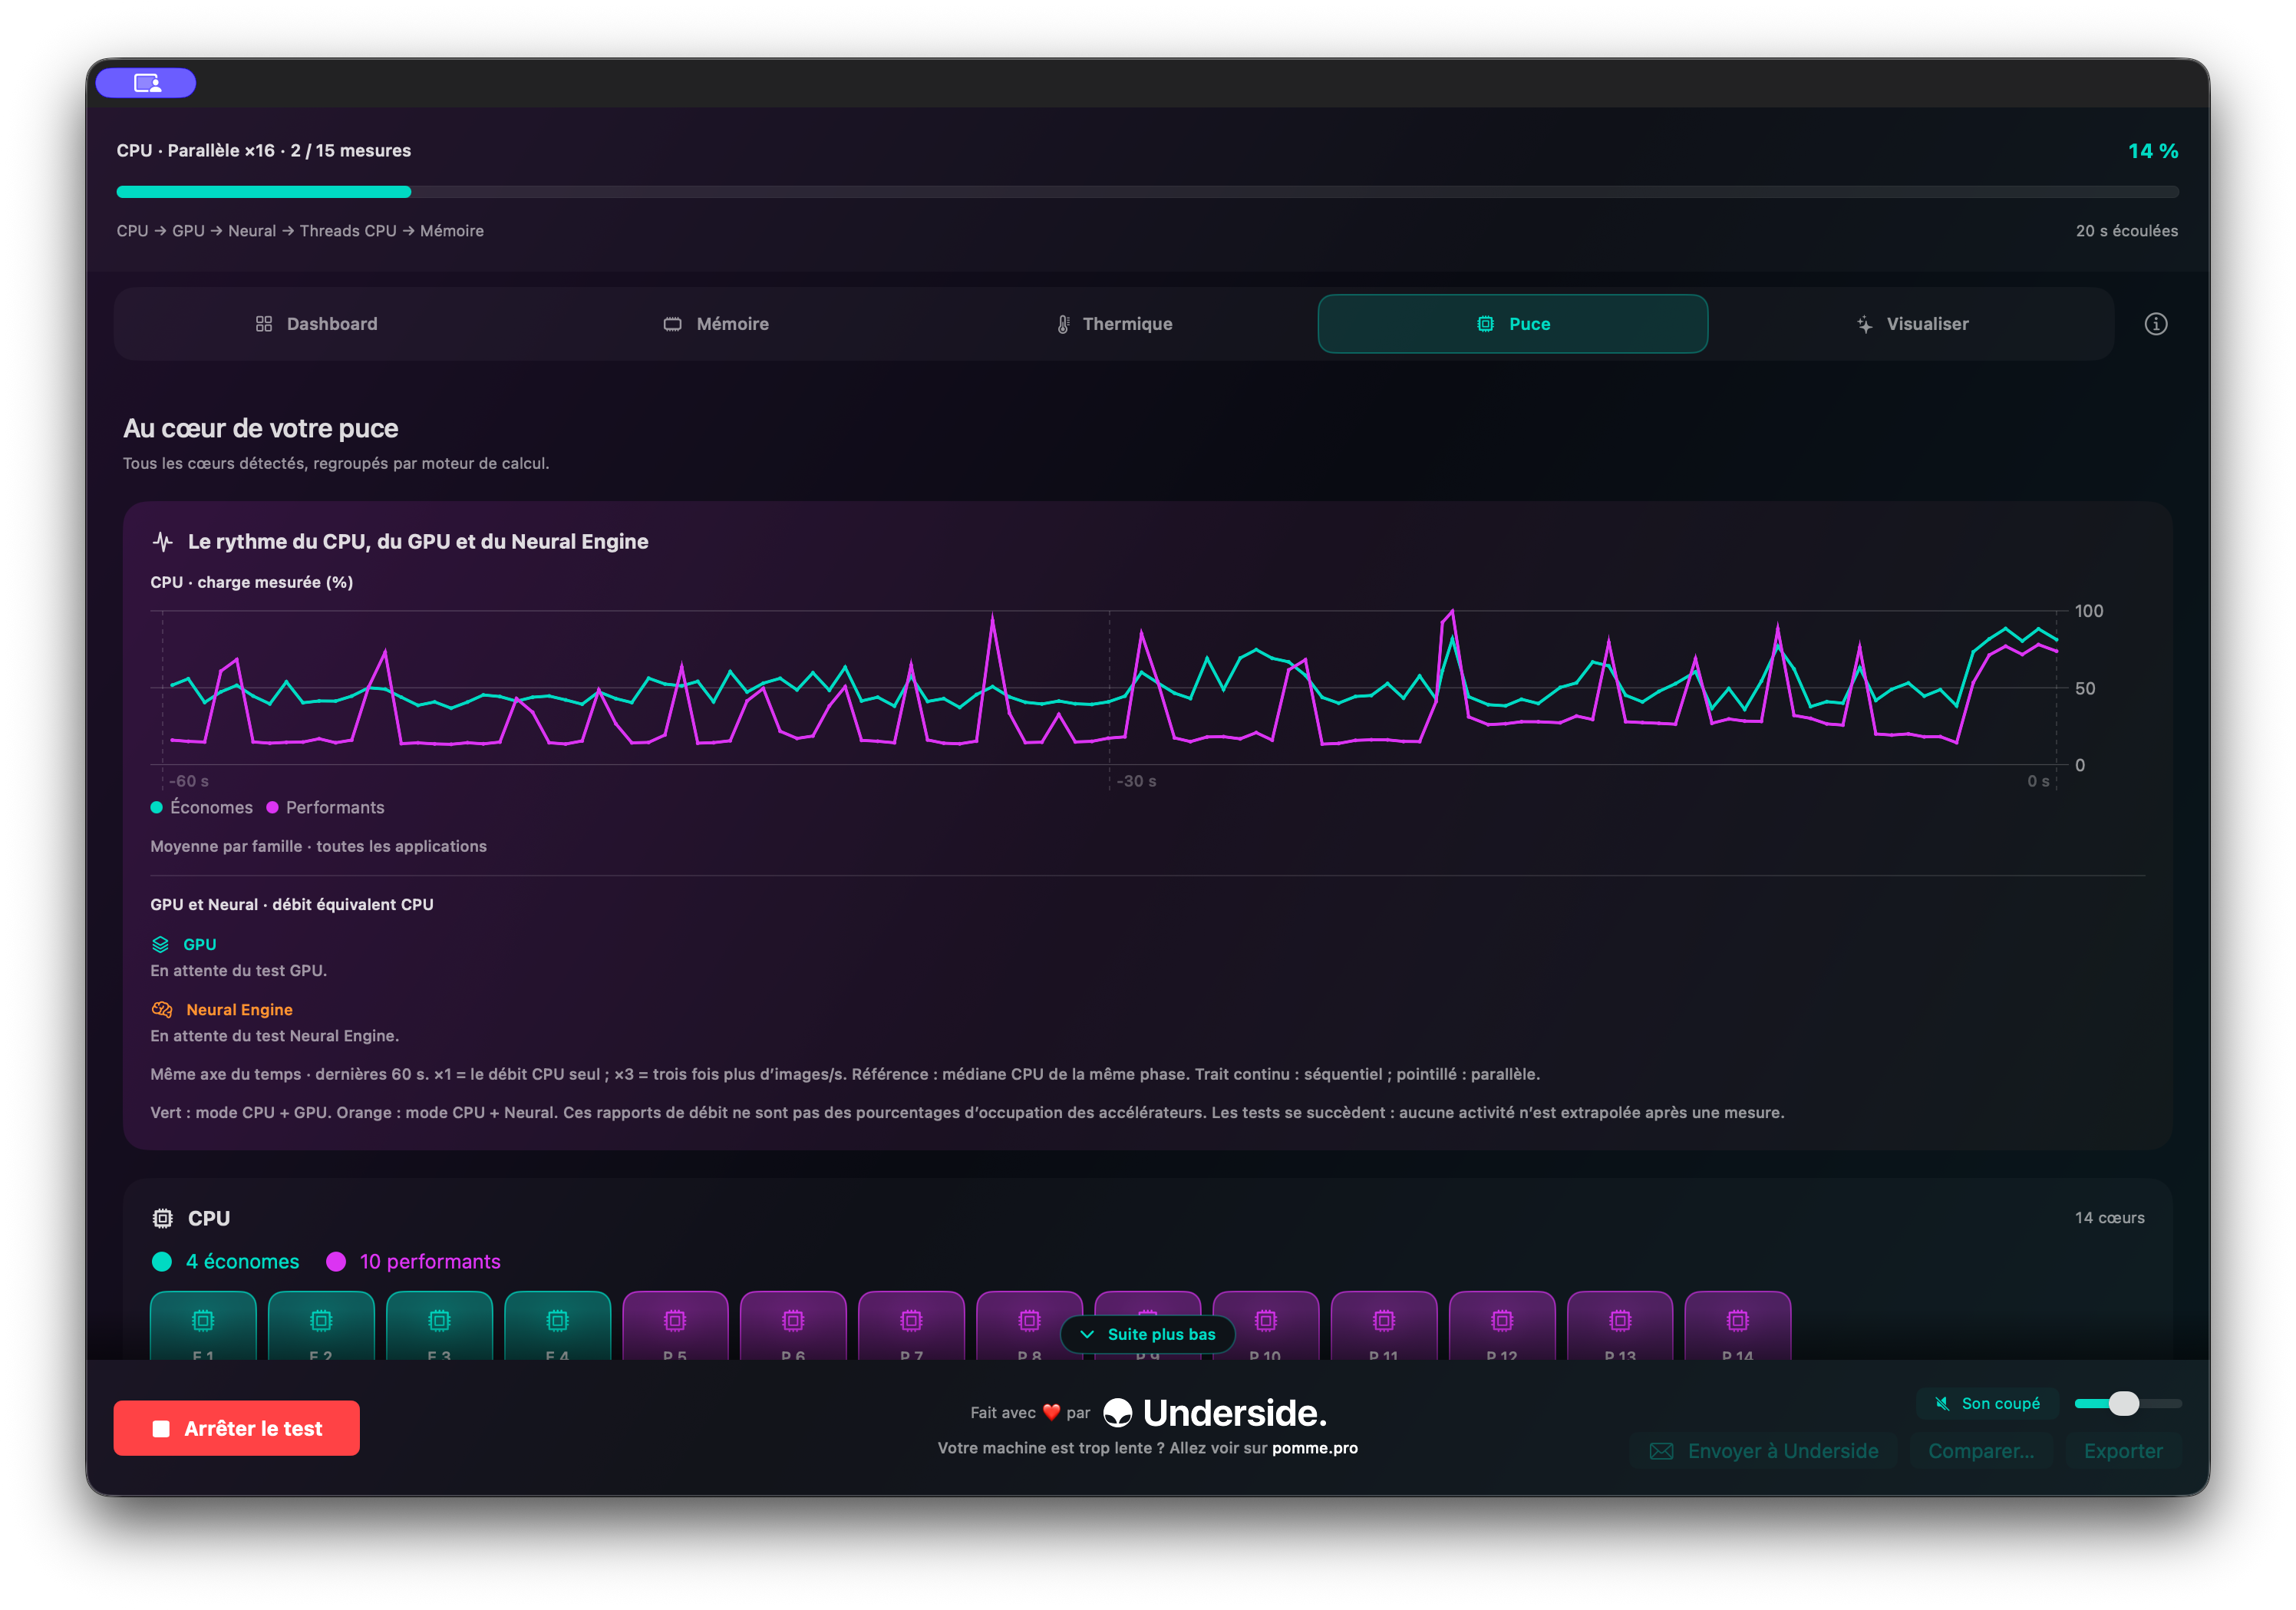Toggle Économes series in chart legend
The height and width of the screenshot is (1610, 2296).
[202, 808]
